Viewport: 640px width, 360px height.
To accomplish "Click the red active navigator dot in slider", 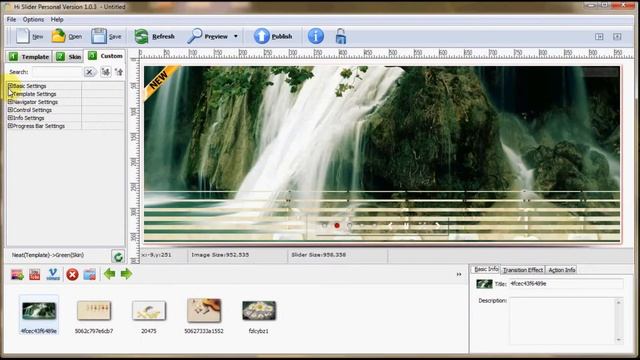I will point(337,225).
